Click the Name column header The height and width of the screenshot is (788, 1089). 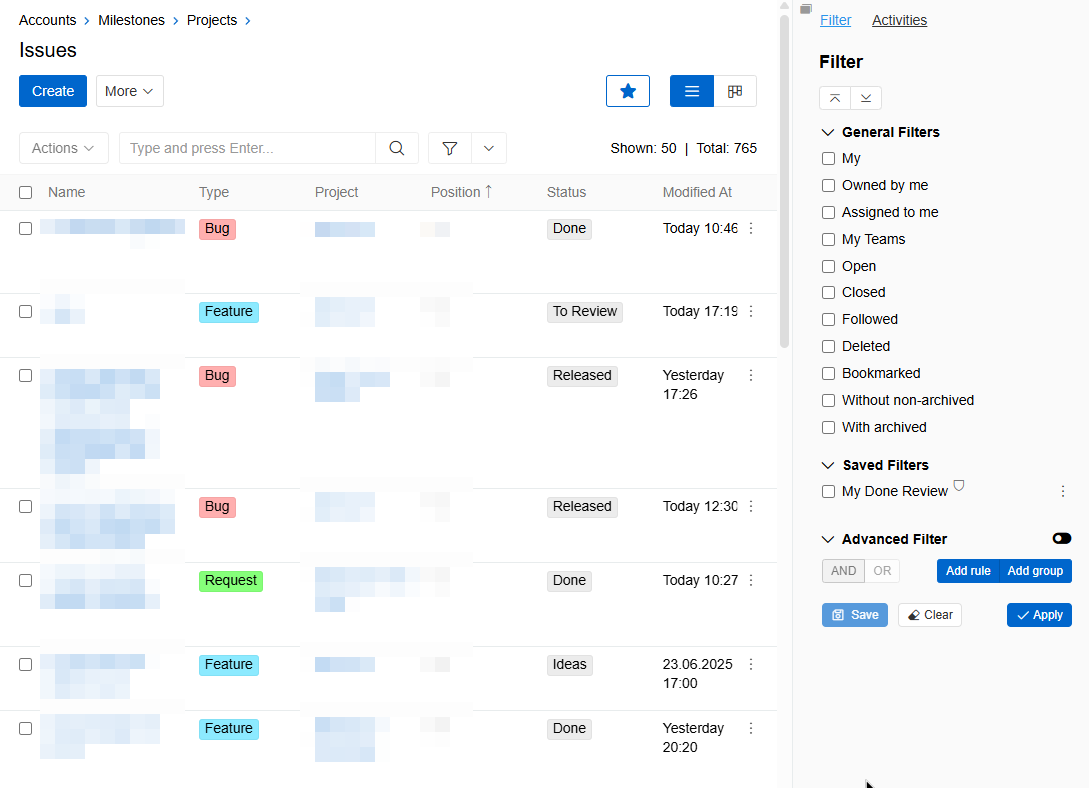(x=67, y=192)
